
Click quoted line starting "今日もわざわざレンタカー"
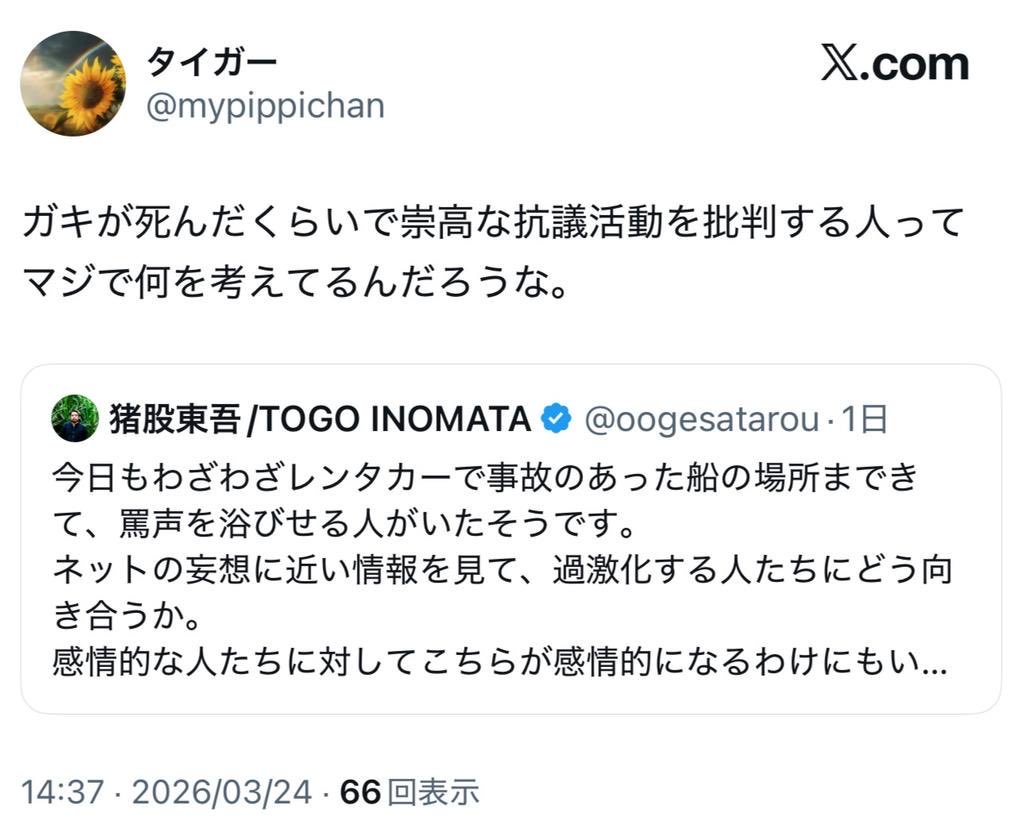484,477
